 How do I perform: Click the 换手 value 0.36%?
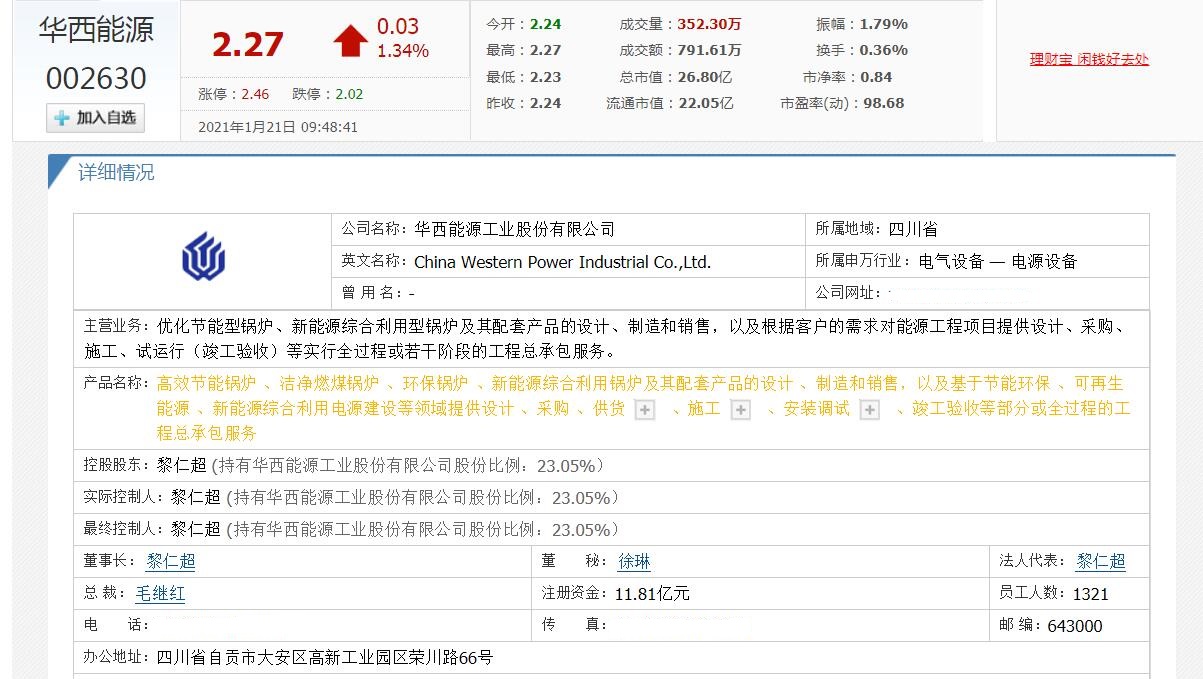pos(884,50)
